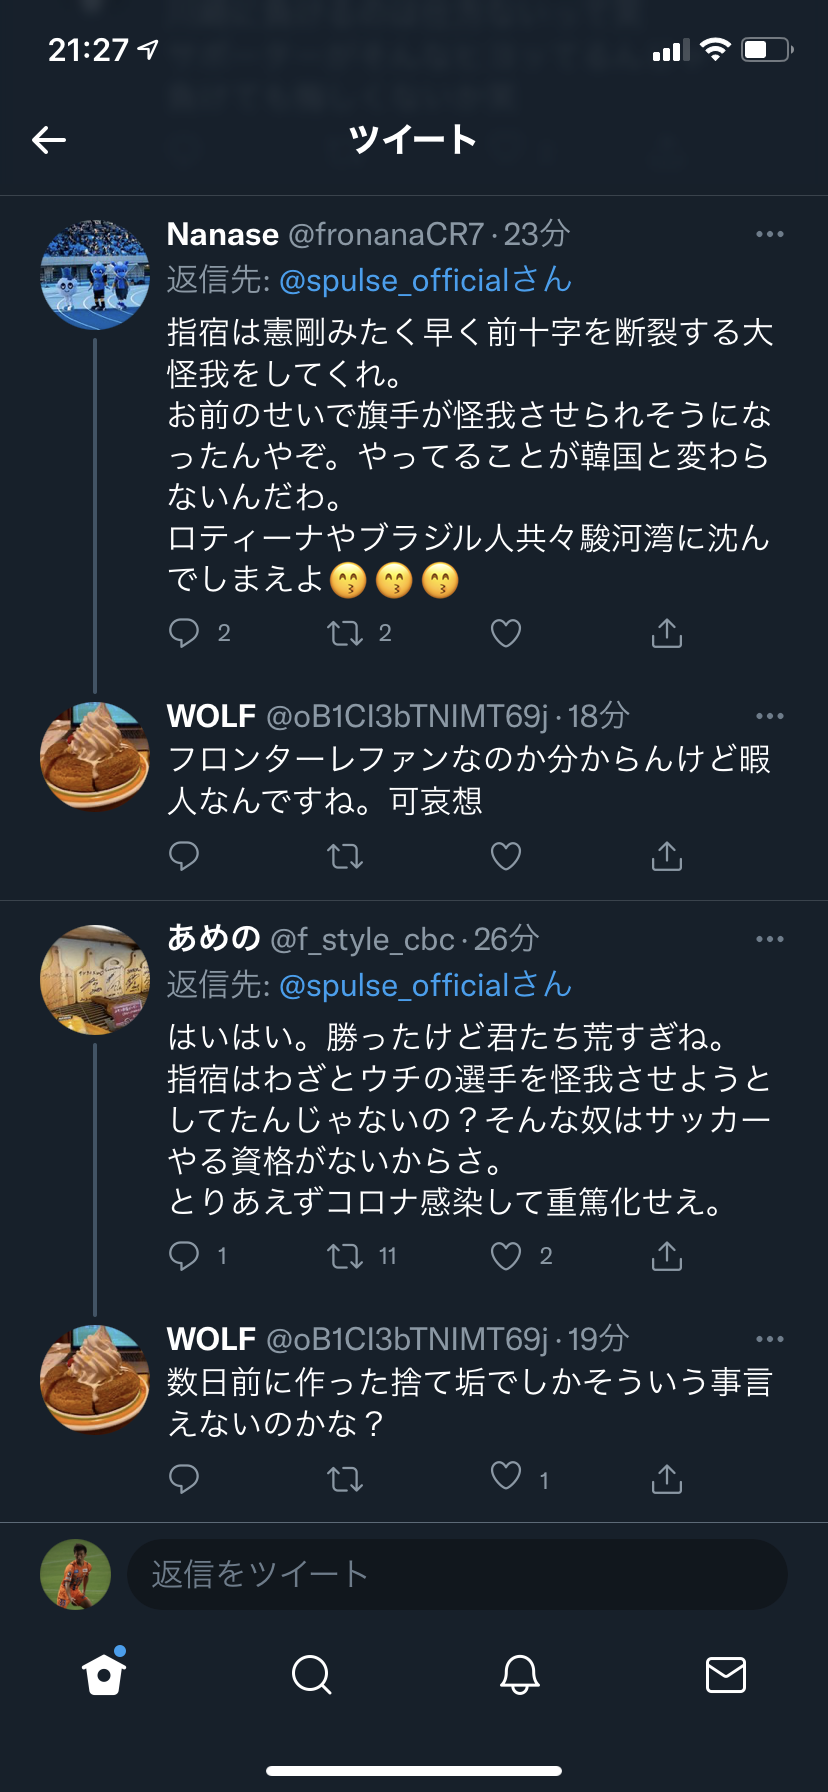
Task: Like あめの's tweet
Action: point(506,1256)
